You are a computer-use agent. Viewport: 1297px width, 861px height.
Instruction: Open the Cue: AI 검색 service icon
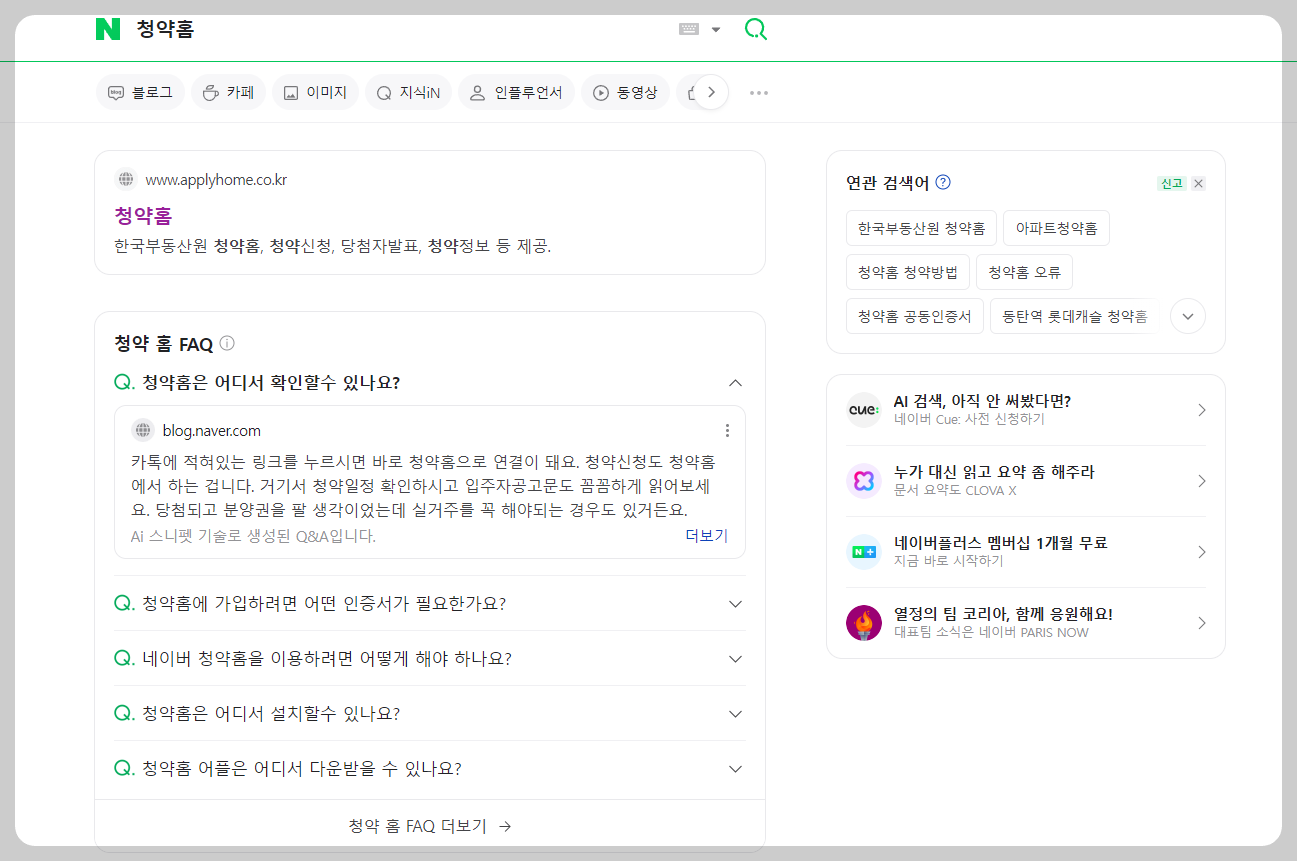click(x=863, y=409)
